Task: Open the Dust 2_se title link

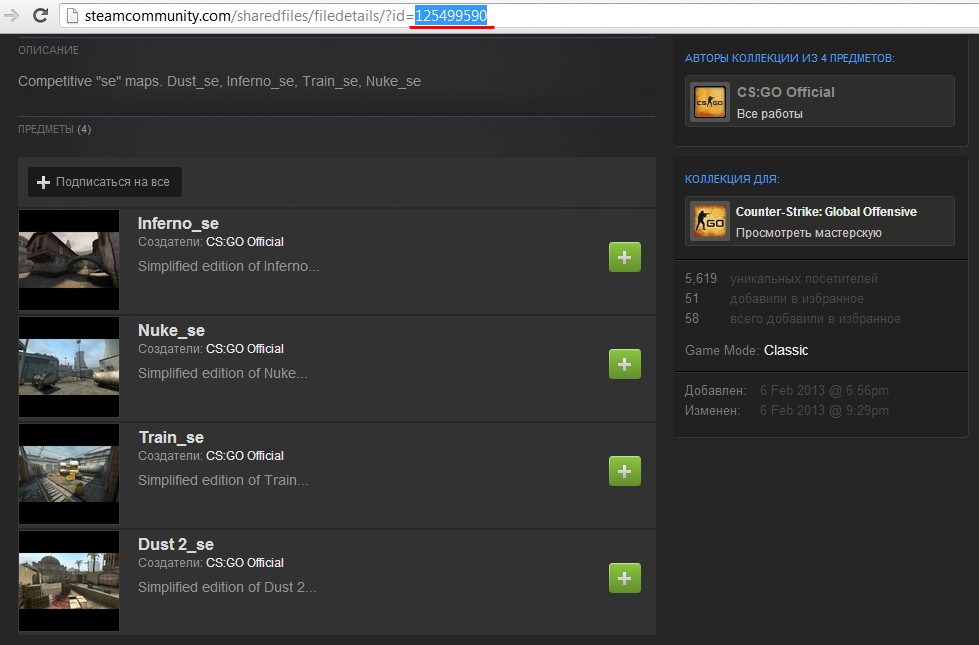Action: click(175, 544)
